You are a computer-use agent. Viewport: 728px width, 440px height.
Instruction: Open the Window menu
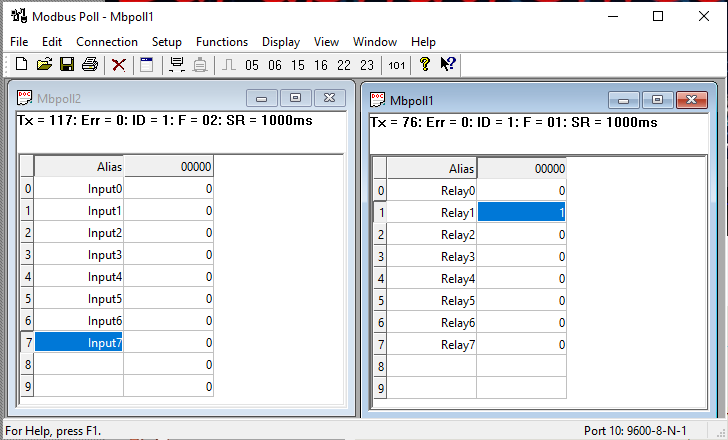coord(375,42)
